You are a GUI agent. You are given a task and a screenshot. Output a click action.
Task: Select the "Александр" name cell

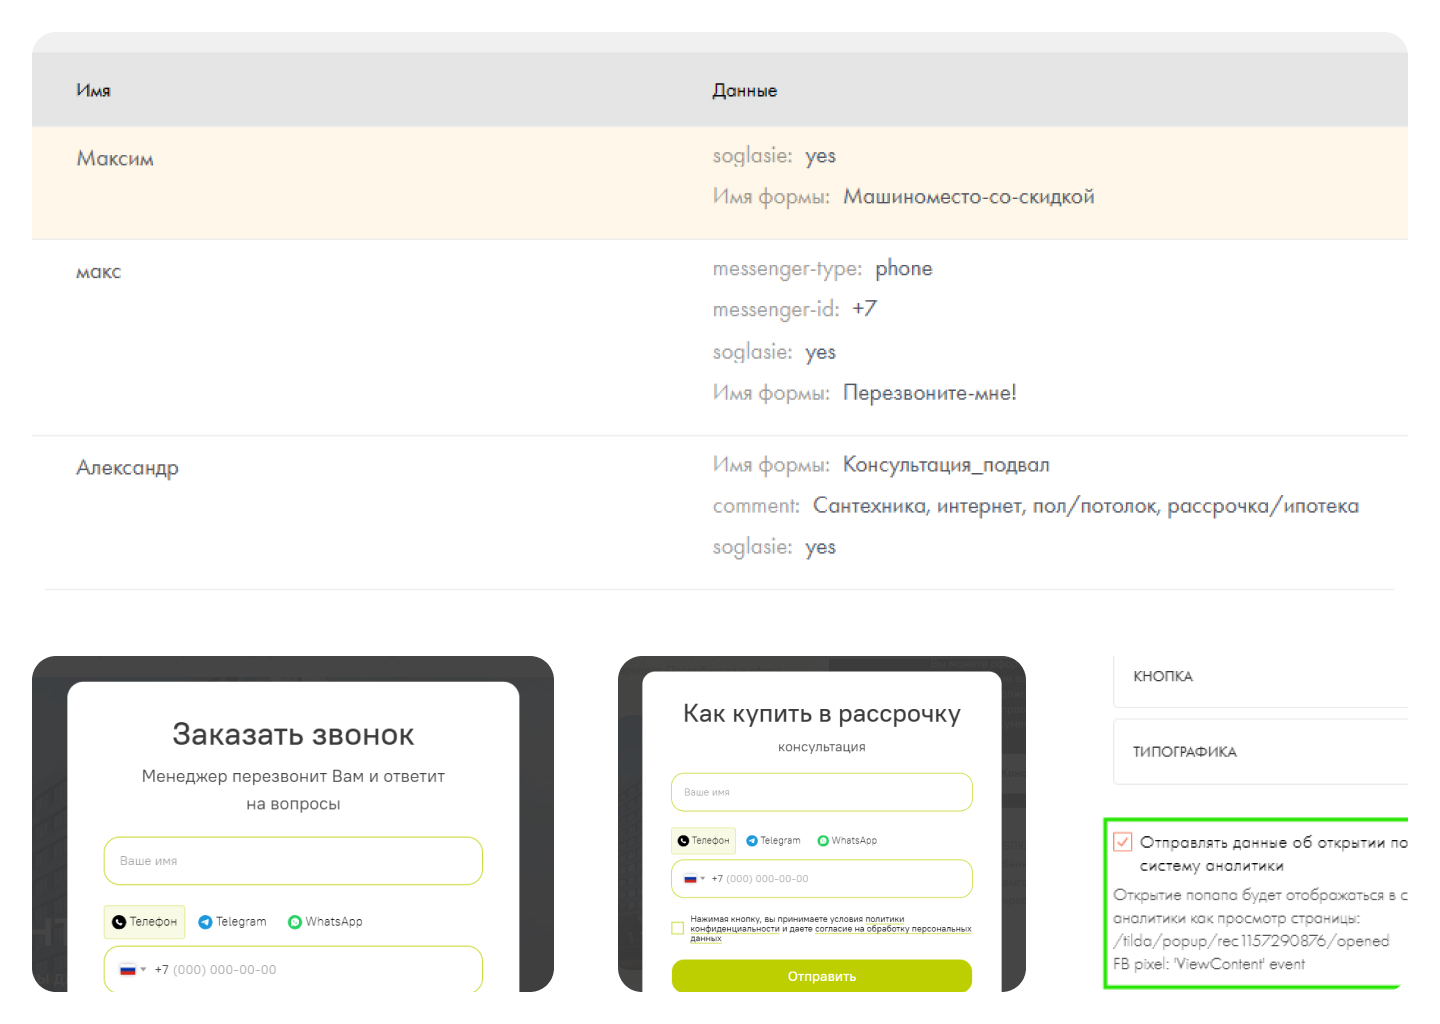[x=127, y=468]
